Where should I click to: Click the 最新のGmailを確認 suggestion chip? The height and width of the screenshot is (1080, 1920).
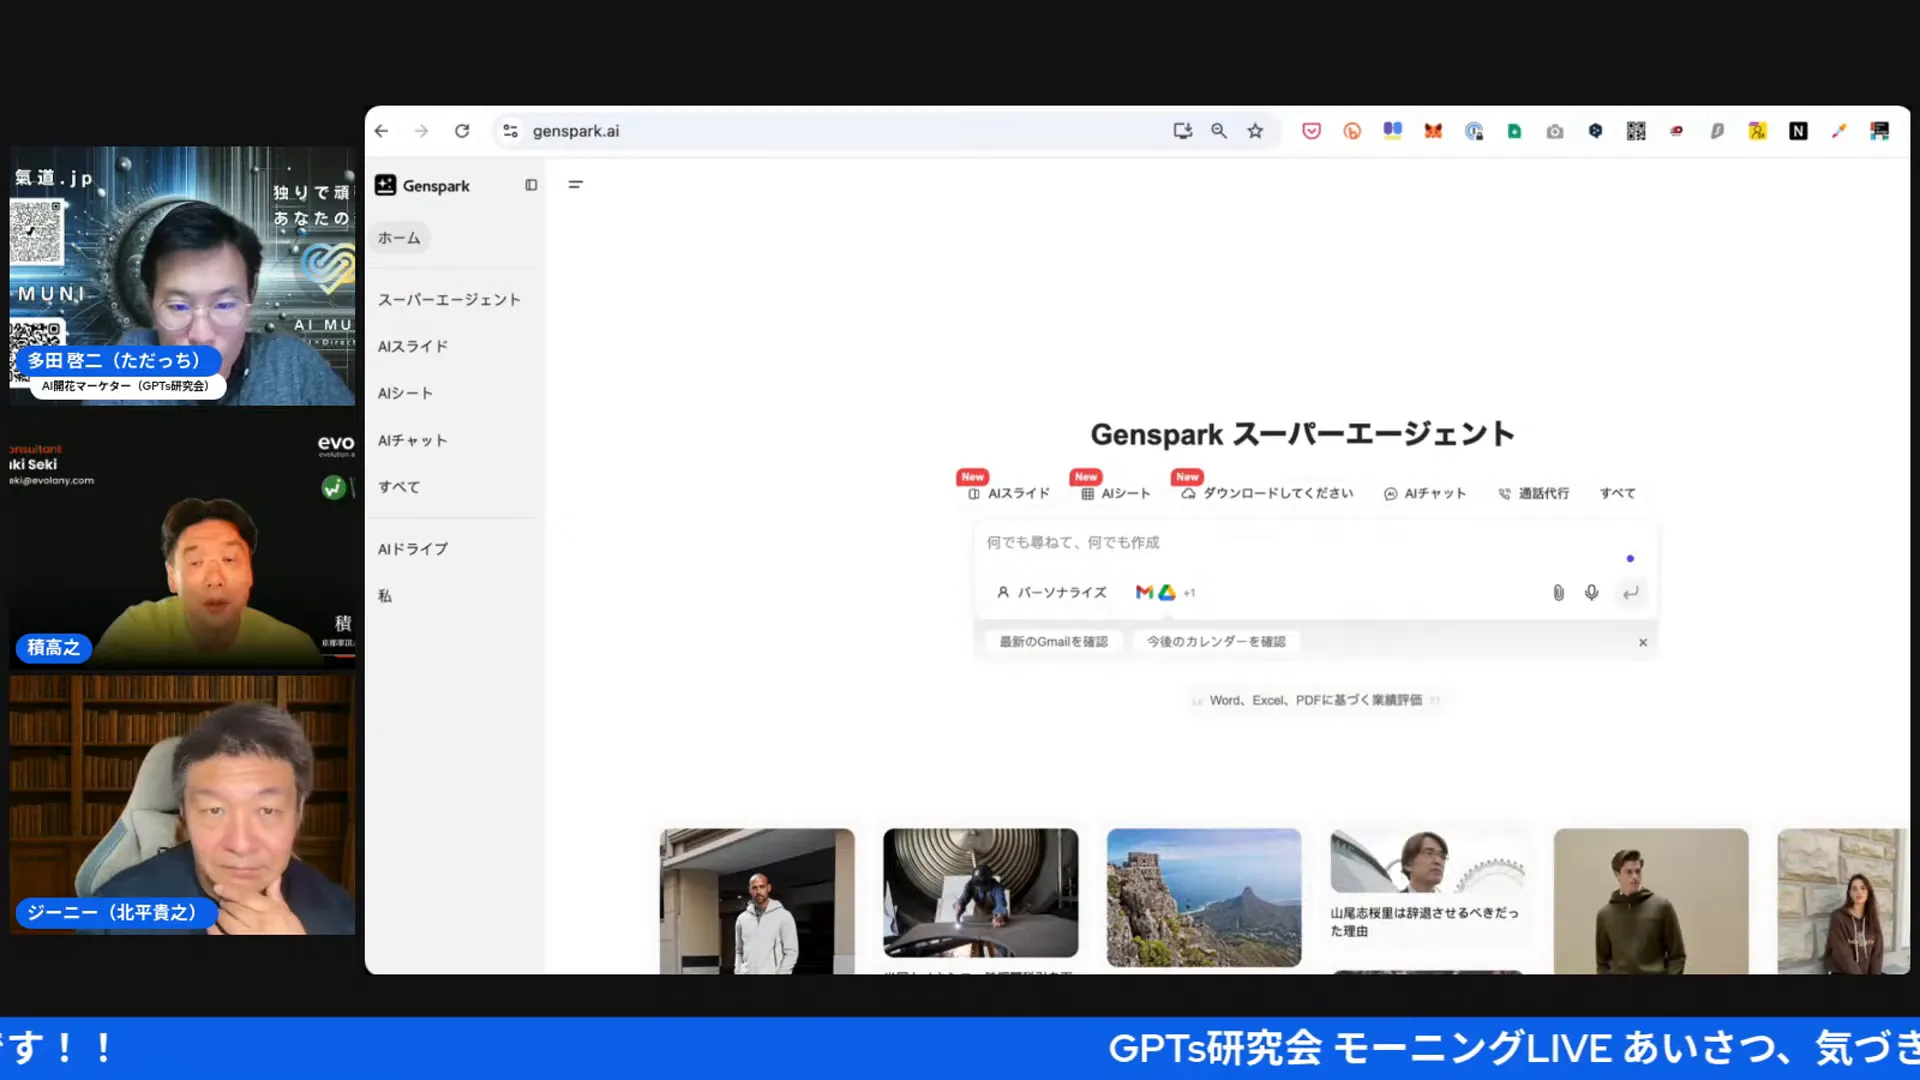[1053, 642]
